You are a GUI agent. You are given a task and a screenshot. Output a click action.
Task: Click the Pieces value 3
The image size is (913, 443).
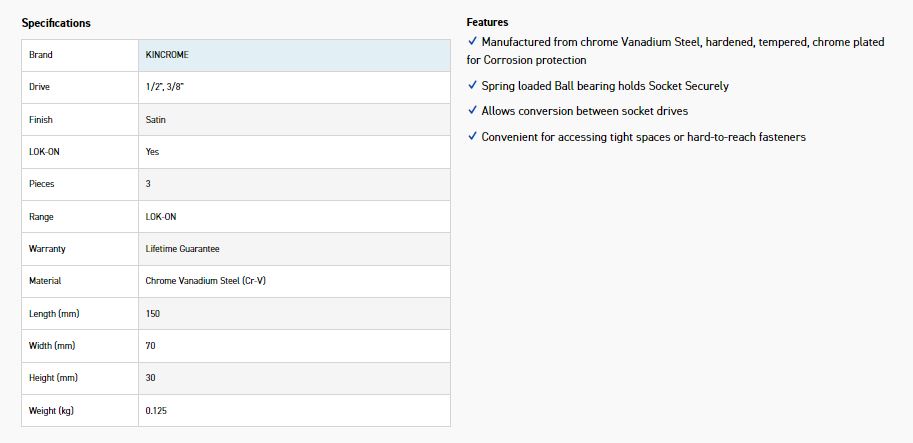(148, 184)
